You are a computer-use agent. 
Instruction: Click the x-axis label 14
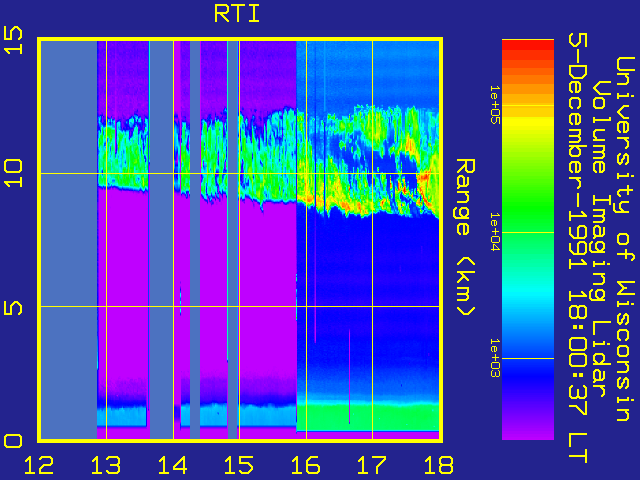tap(173, 465)
